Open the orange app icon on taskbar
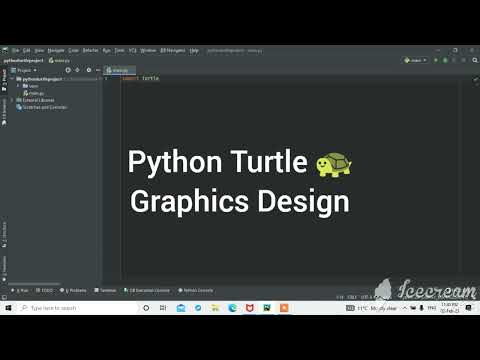Screen dimensions: 480x360 pos(284,308)
